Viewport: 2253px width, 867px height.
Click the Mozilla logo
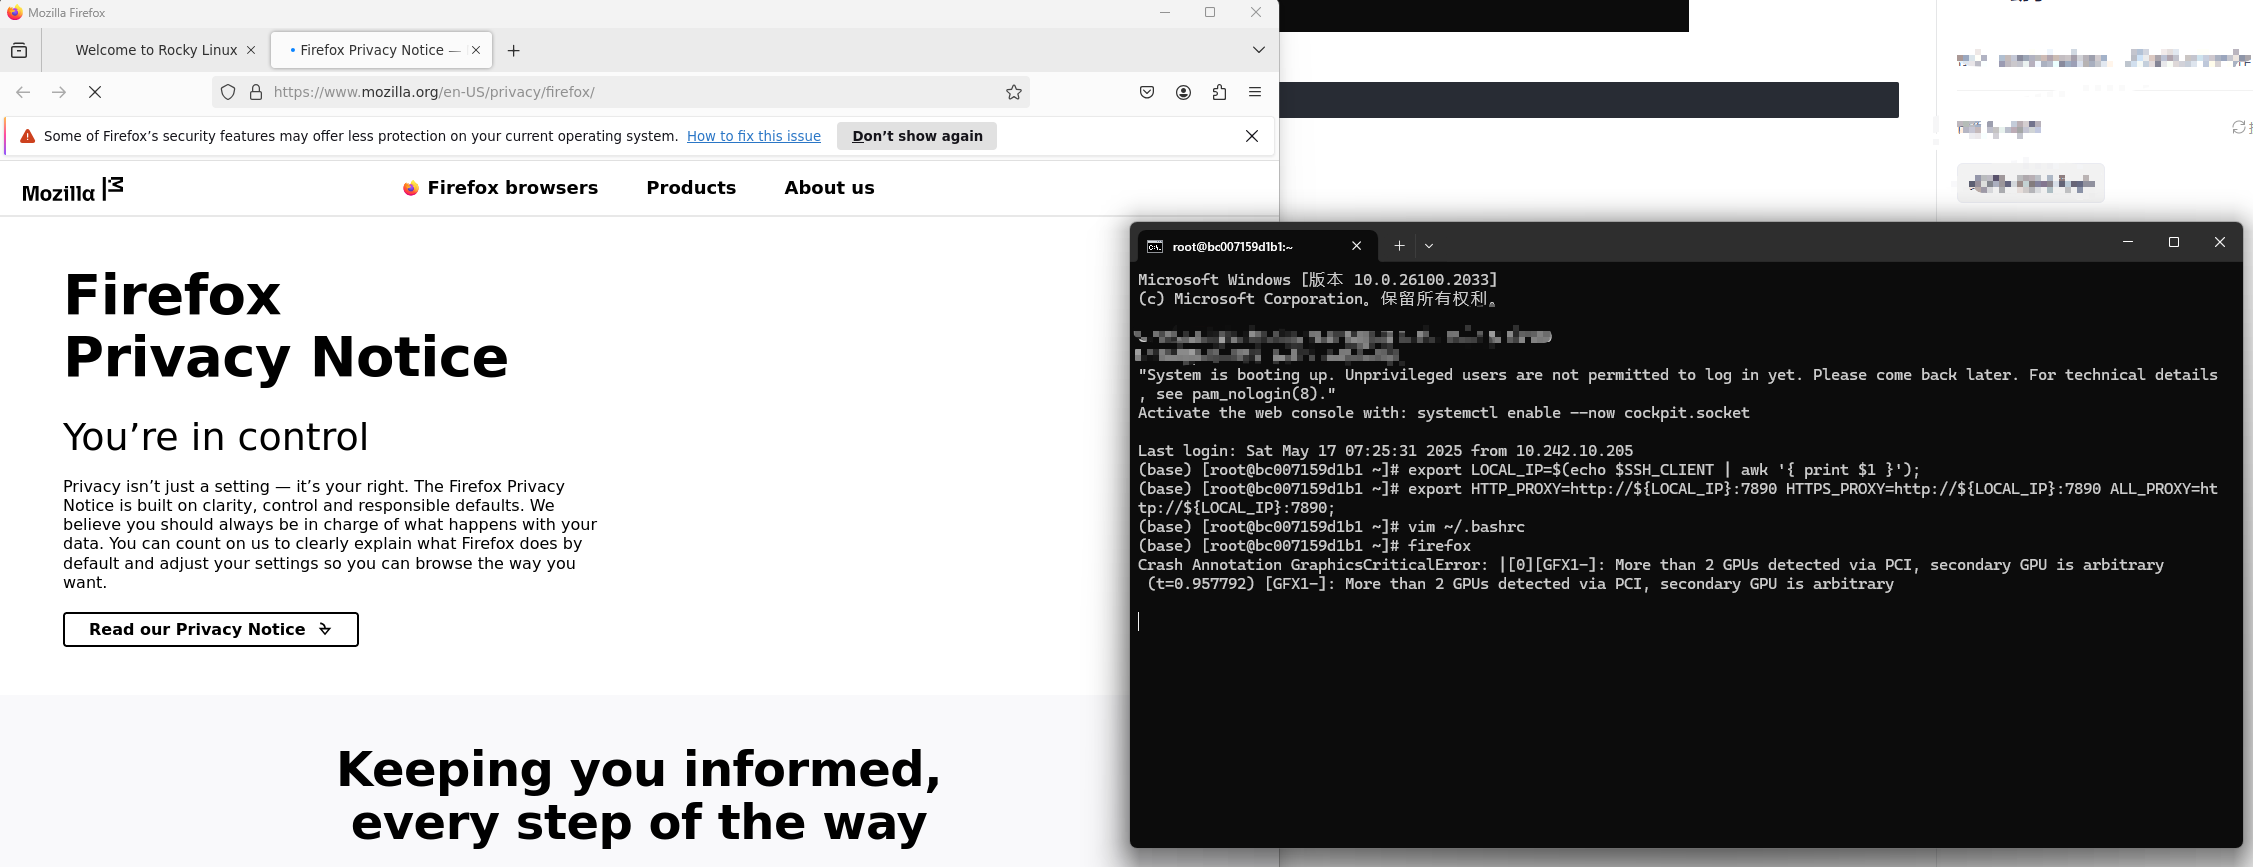(x=73, y=189)
